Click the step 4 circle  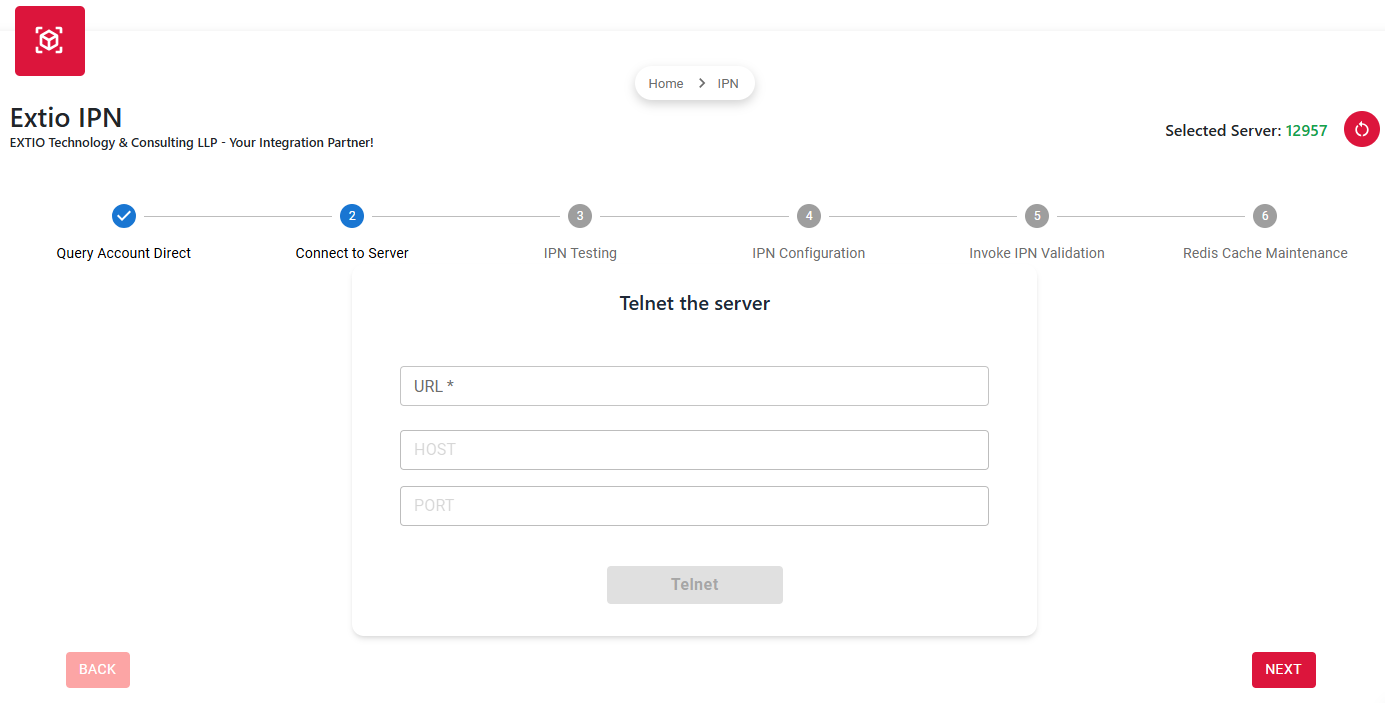coord(809,216)
